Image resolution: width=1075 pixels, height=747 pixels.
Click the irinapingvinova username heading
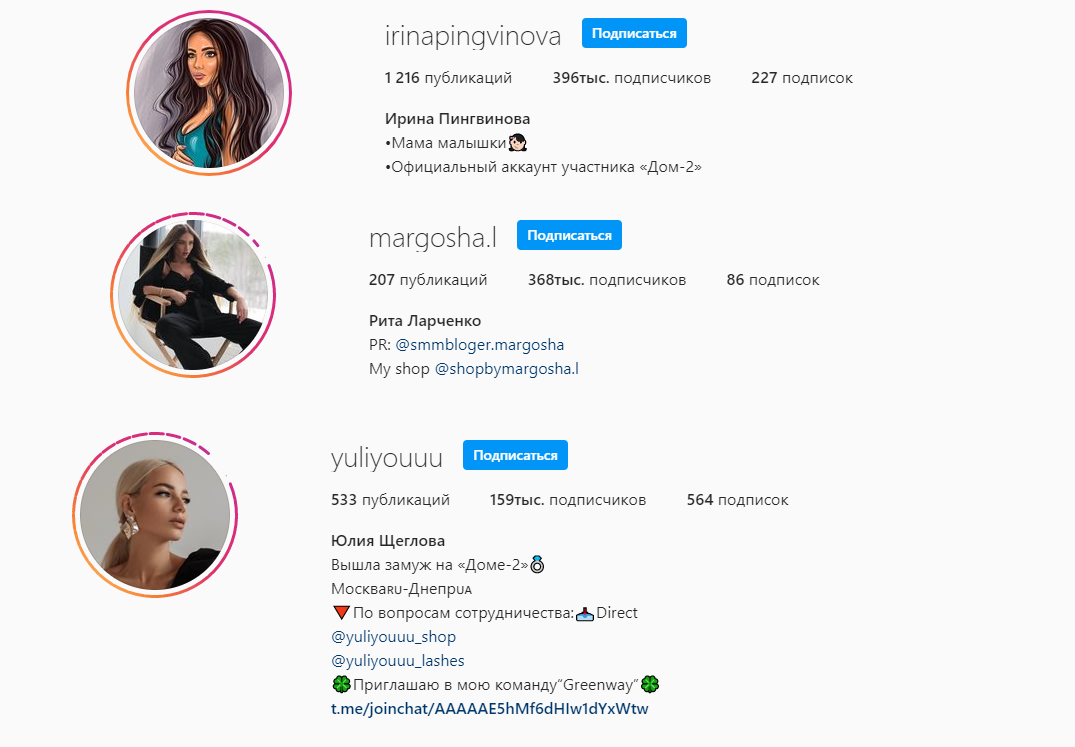point(473,36)
